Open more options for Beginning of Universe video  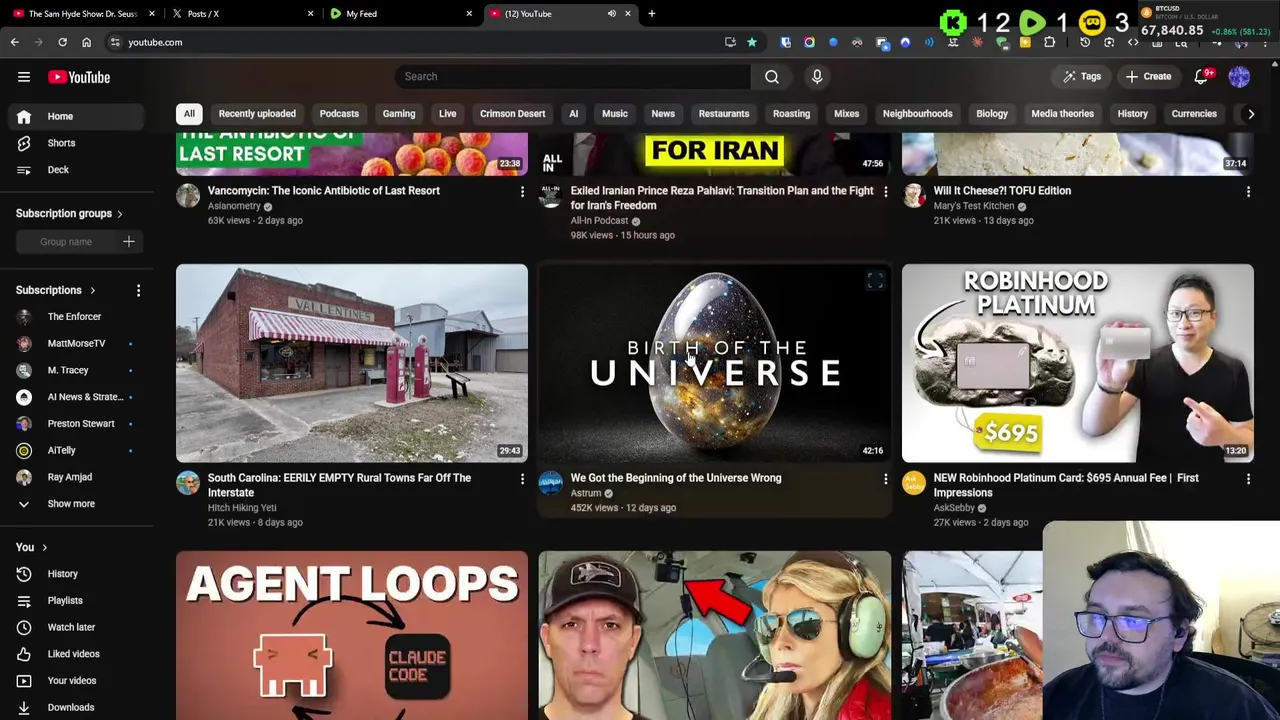click(x=885, y=479)
